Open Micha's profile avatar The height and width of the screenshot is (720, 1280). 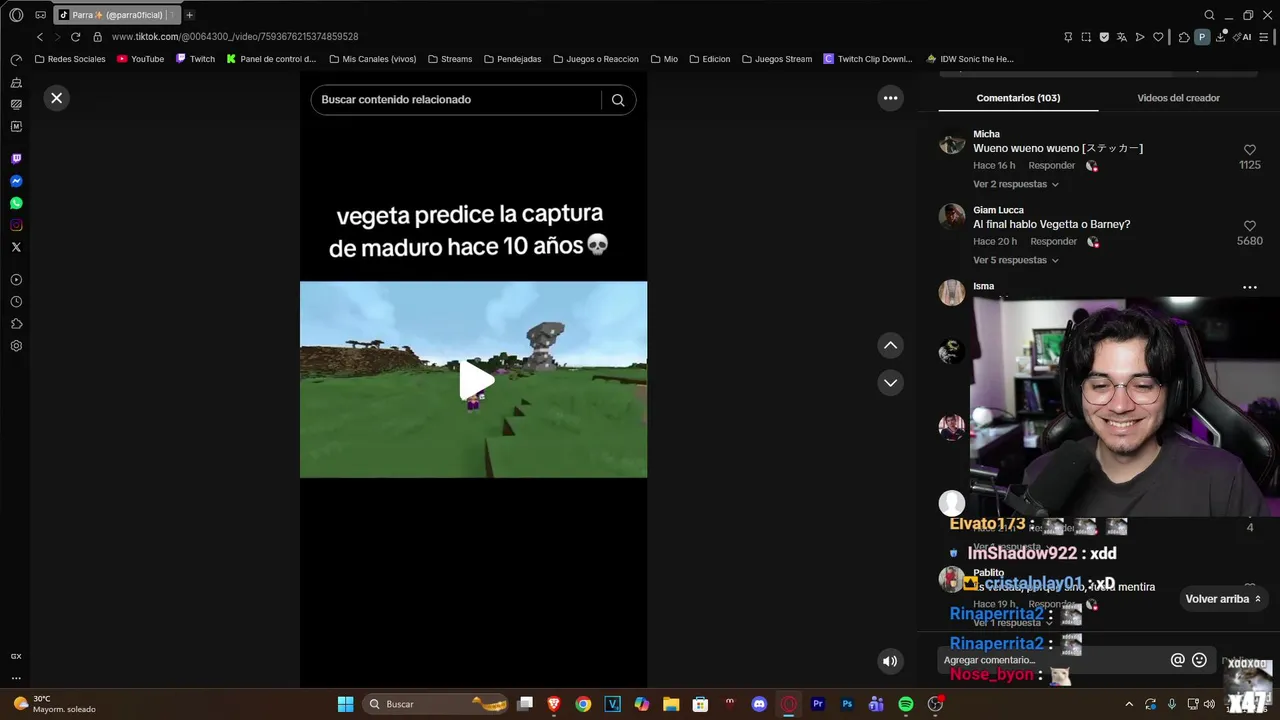952,144
